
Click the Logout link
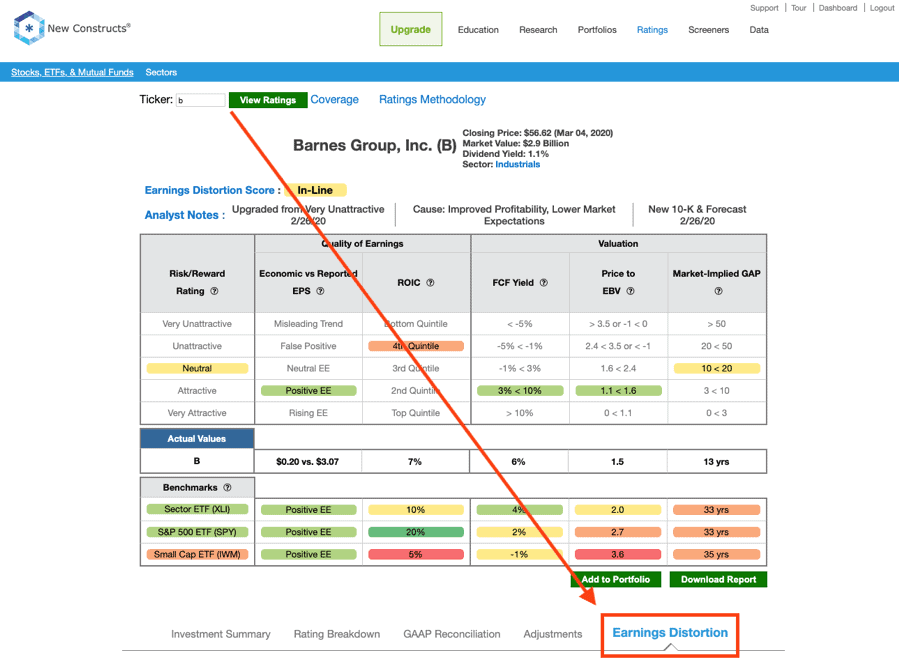[882, 8]
